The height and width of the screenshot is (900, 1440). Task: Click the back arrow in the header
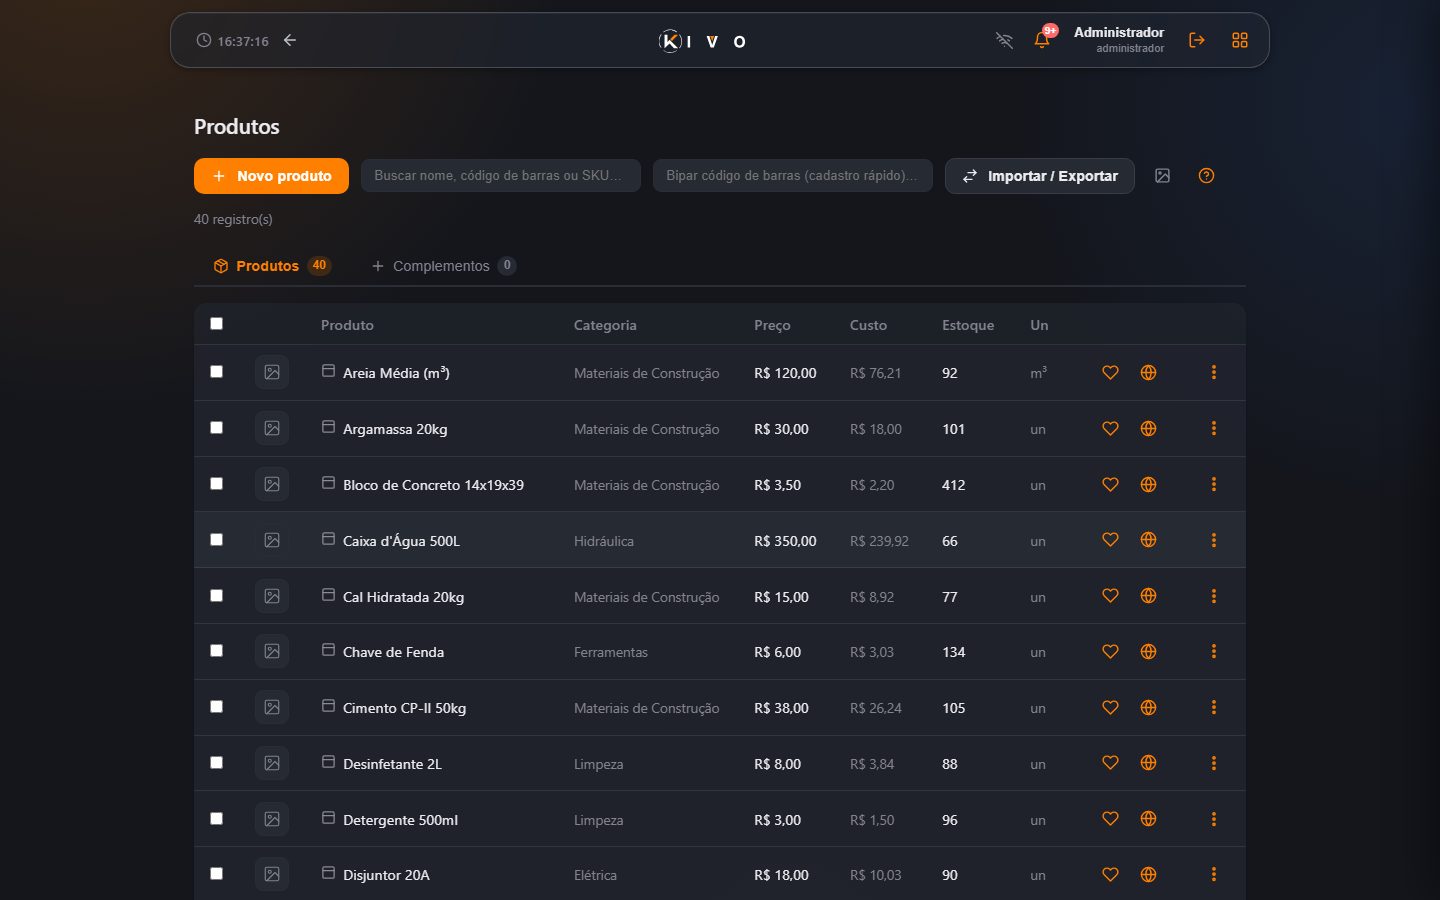coord(290,40)
